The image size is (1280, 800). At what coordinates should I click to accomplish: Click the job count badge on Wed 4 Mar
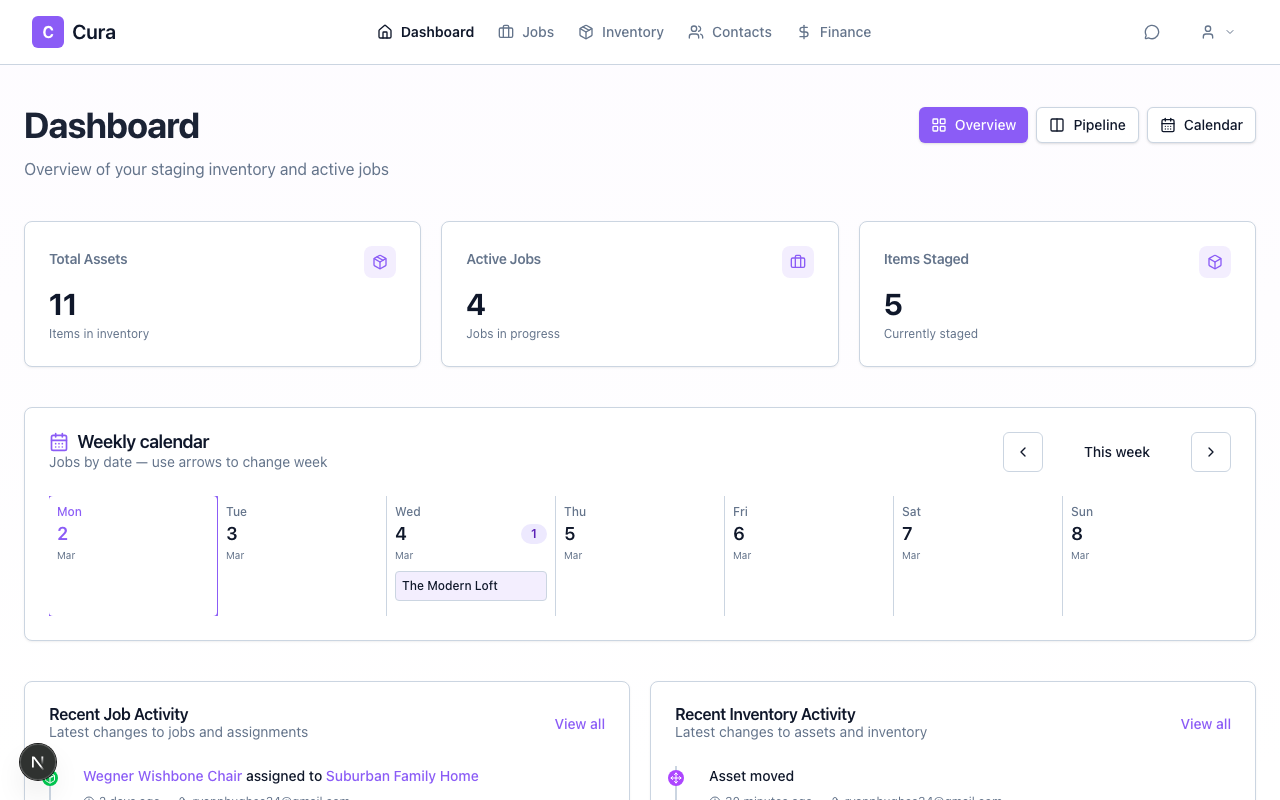[533, 533]
